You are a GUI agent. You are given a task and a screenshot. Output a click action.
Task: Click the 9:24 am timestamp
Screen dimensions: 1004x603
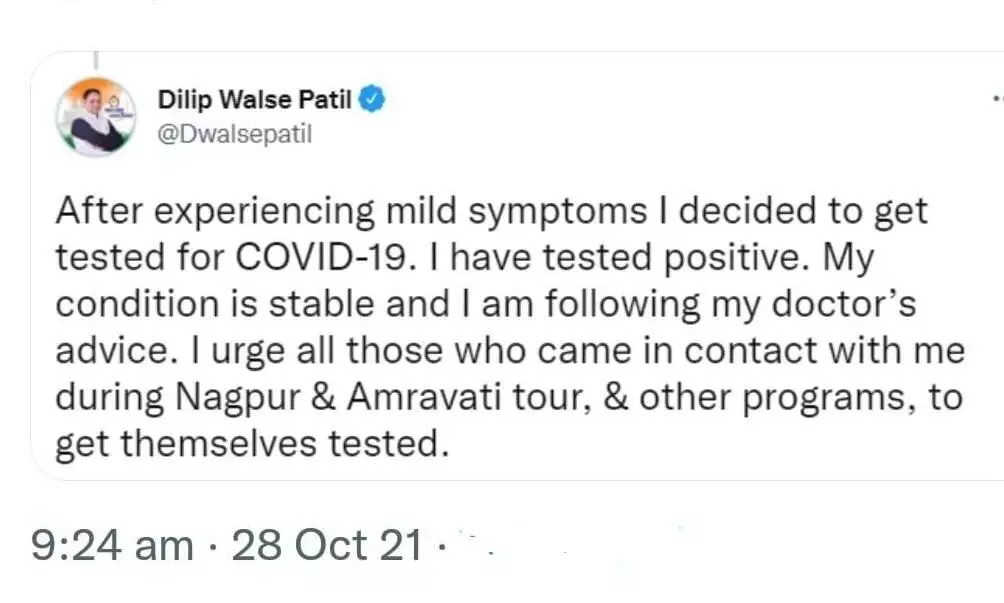112,546
